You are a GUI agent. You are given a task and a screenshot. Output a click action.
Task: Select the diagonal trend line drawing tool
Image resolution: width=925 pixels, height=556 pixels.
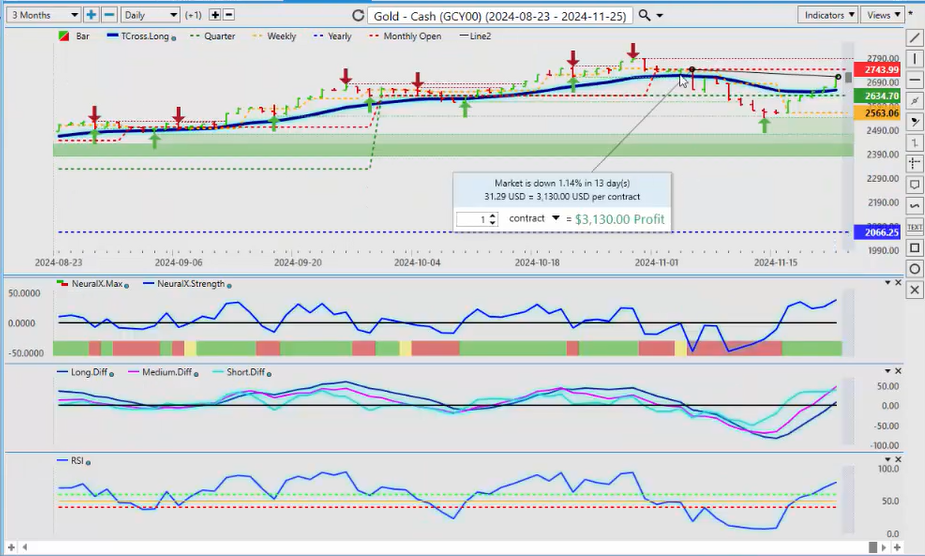tap(914, 38)
